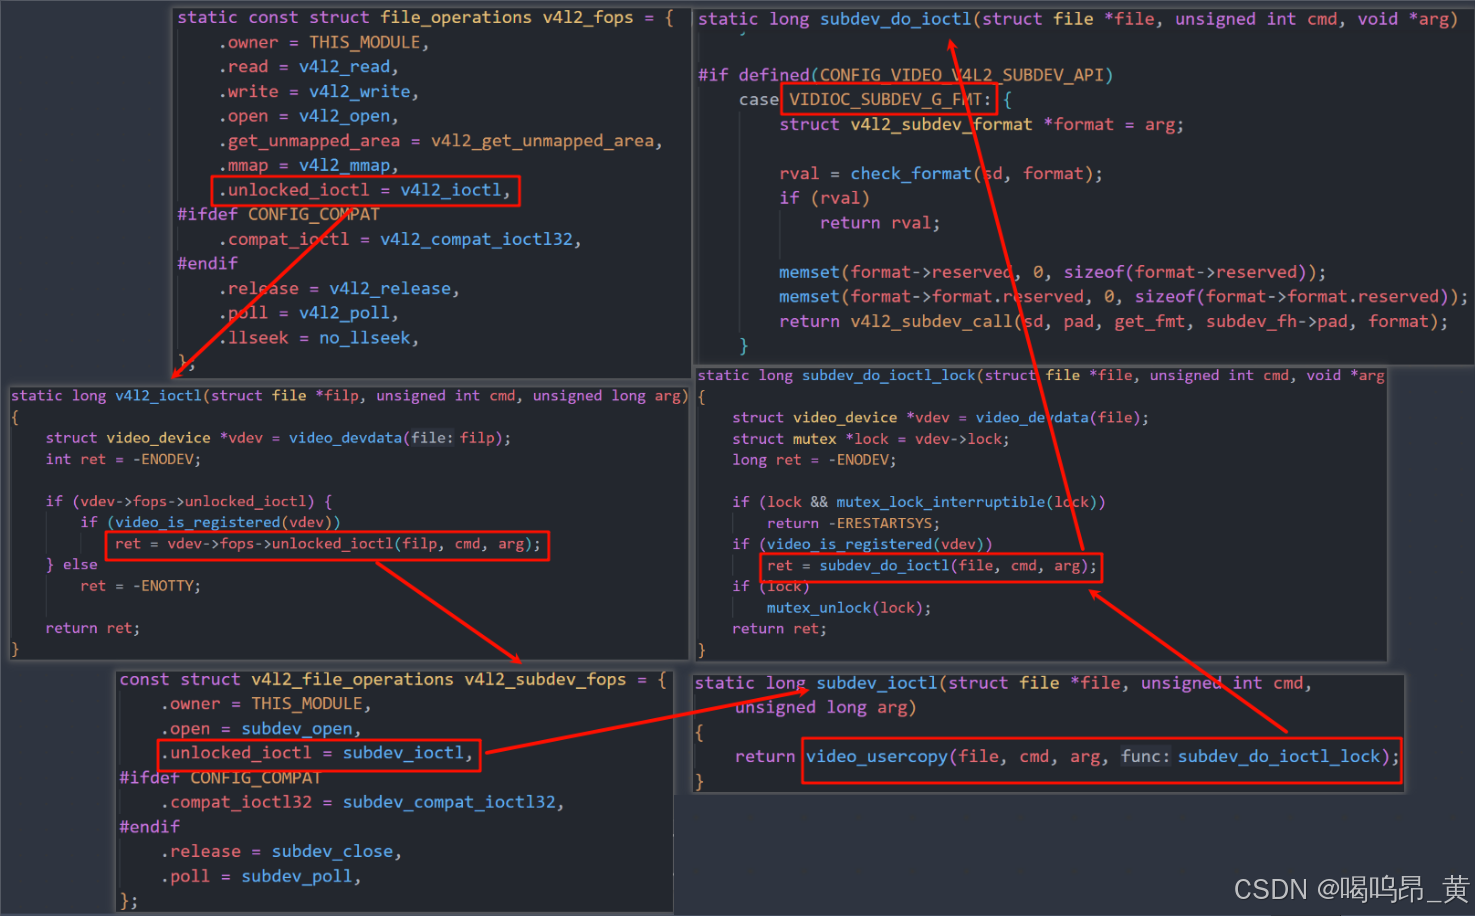Click '.compat_ioctl32 = subdev_compat_ioctl32,'
Image resolution: width=1475 pixels, height=916 pixels.
coord(362,802)
